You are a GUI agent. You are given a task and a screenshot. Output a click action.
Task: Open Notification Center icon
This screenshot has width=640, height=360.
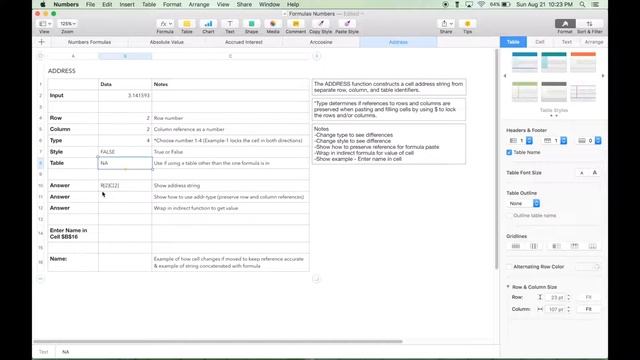point(596,4)
